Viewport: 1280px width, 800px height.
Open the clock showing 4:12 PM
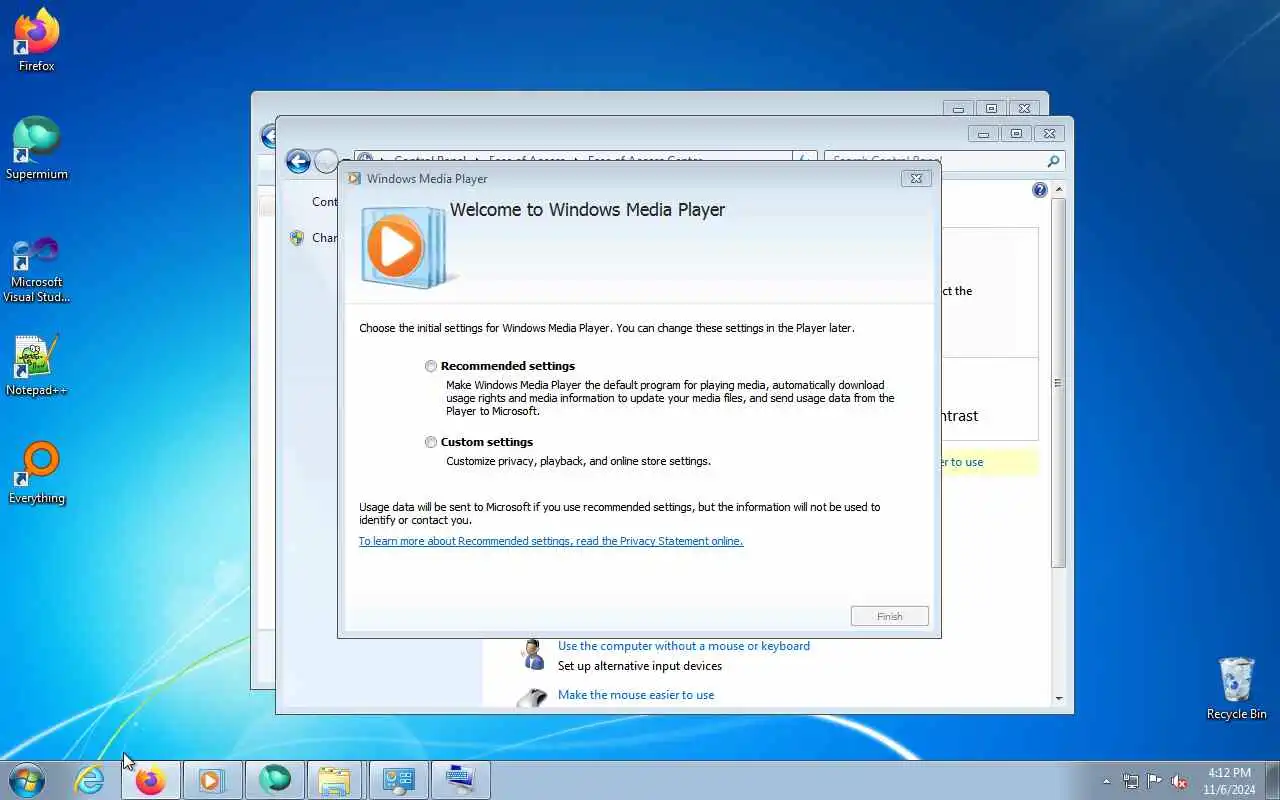tap(1229, 781)
